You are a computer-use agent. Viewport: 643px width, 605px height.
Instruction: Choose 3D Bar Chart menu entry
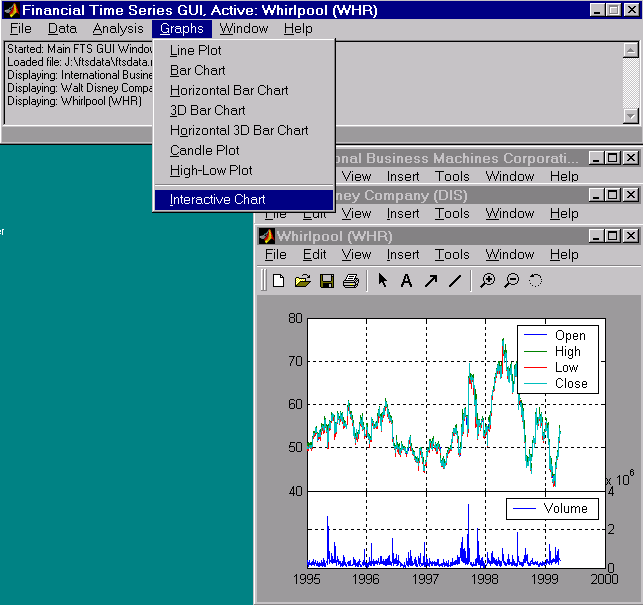[x=245, y=110]
